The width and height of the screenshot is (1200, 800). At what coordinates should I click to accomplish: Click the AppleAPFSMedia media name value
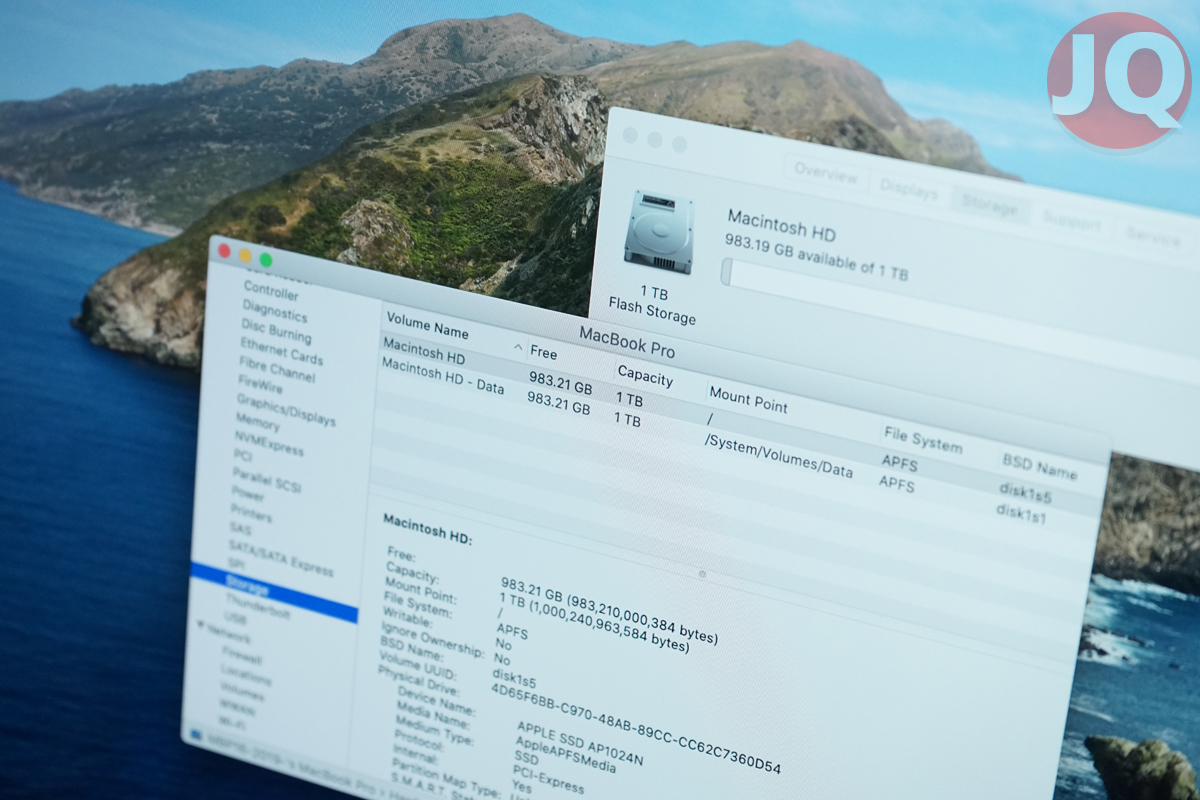[566, 757]
